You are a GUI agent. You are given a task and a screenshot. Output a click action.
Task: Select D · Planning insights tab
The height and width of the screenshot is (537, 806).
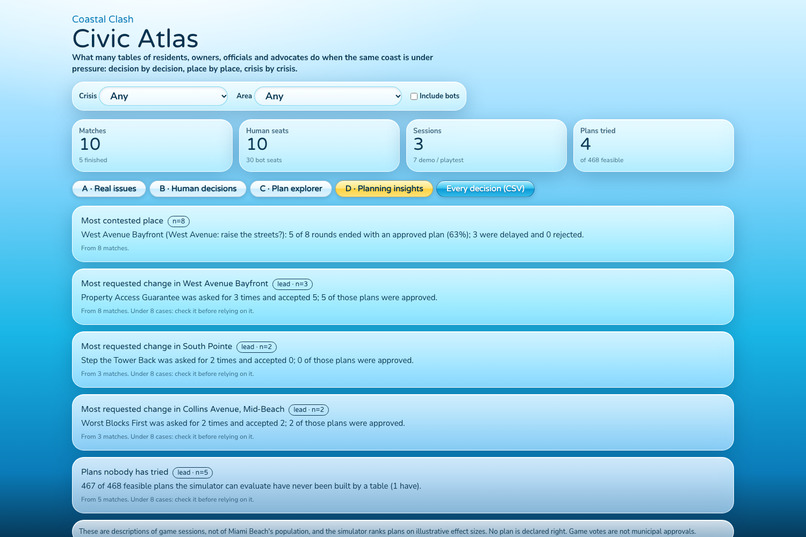point(384,189)
